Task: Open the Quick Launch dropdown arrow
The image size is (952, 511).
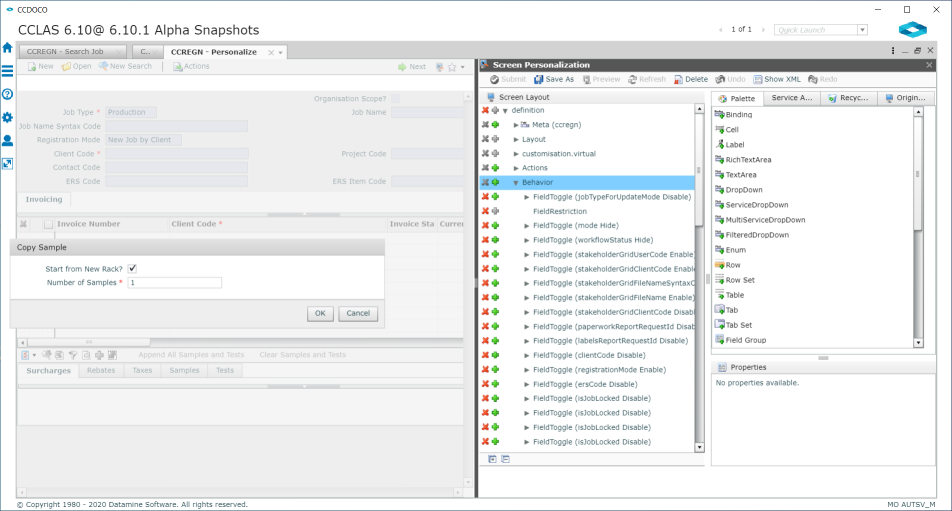Action: coord(862,30)
